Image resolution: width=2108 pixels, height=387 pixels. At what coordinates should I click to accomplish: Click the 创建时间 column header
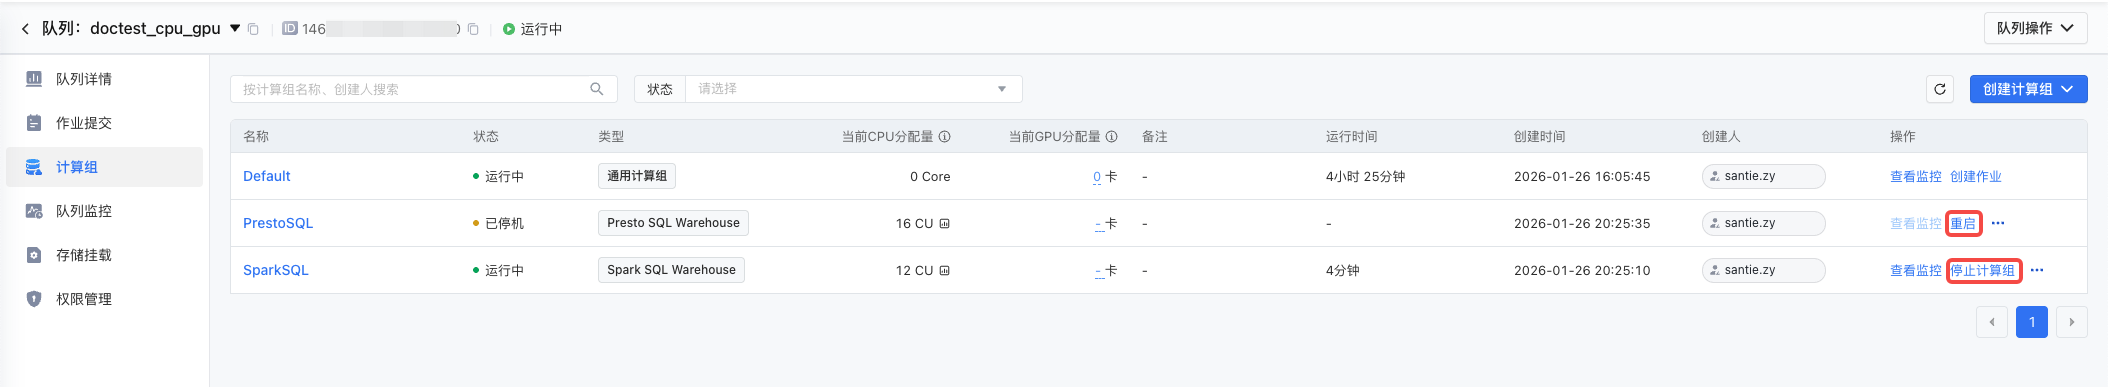pos(1540,137)
